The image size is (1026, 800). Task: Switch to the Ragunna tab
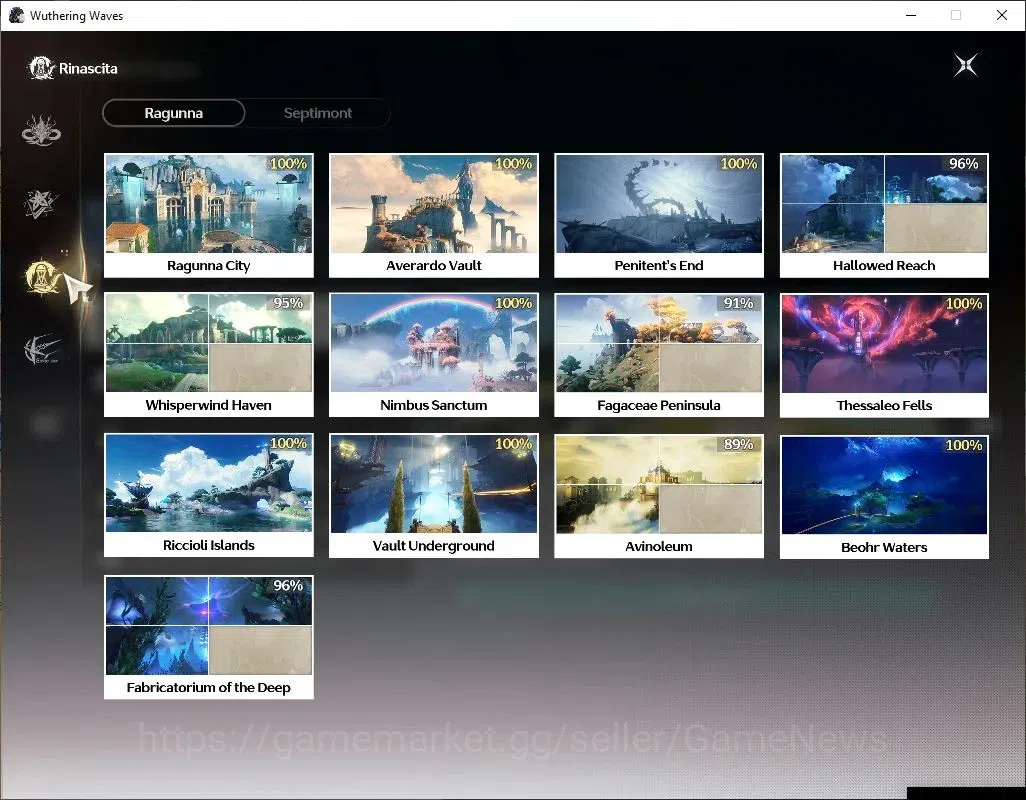pyautogui.click(x=173, y=113)
